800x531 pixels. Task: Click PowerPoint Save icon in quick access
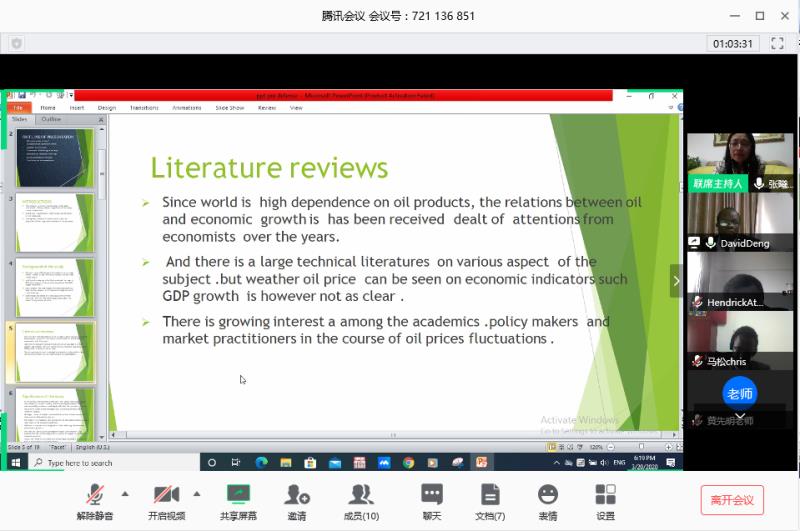pyautogui.click(x=22, y=95)
